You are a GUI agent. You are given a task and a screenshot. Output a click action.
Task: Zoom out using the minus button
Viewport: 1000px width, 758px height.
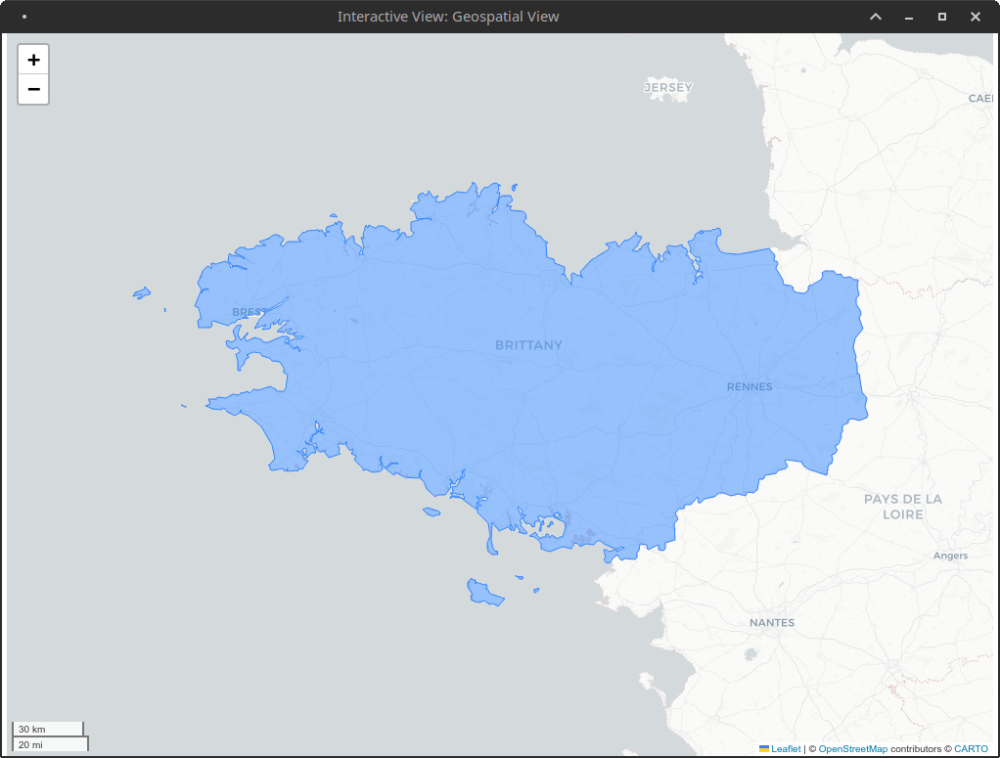coord(33,89)
